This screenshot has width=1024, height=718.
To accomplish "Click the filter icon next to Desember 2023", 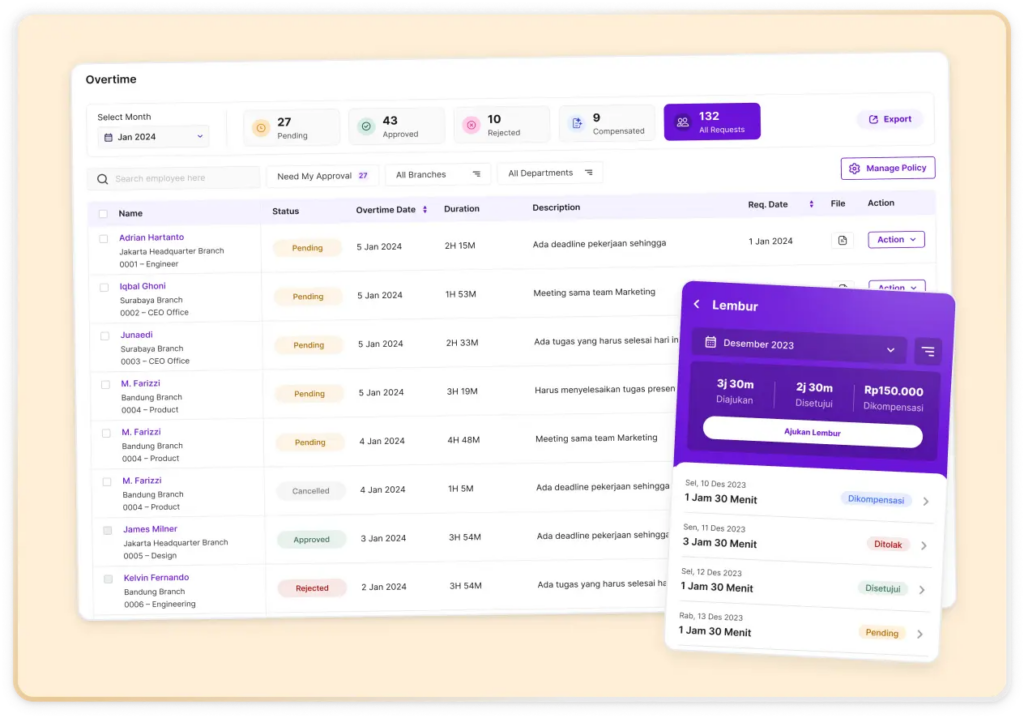I will point(928,351).
